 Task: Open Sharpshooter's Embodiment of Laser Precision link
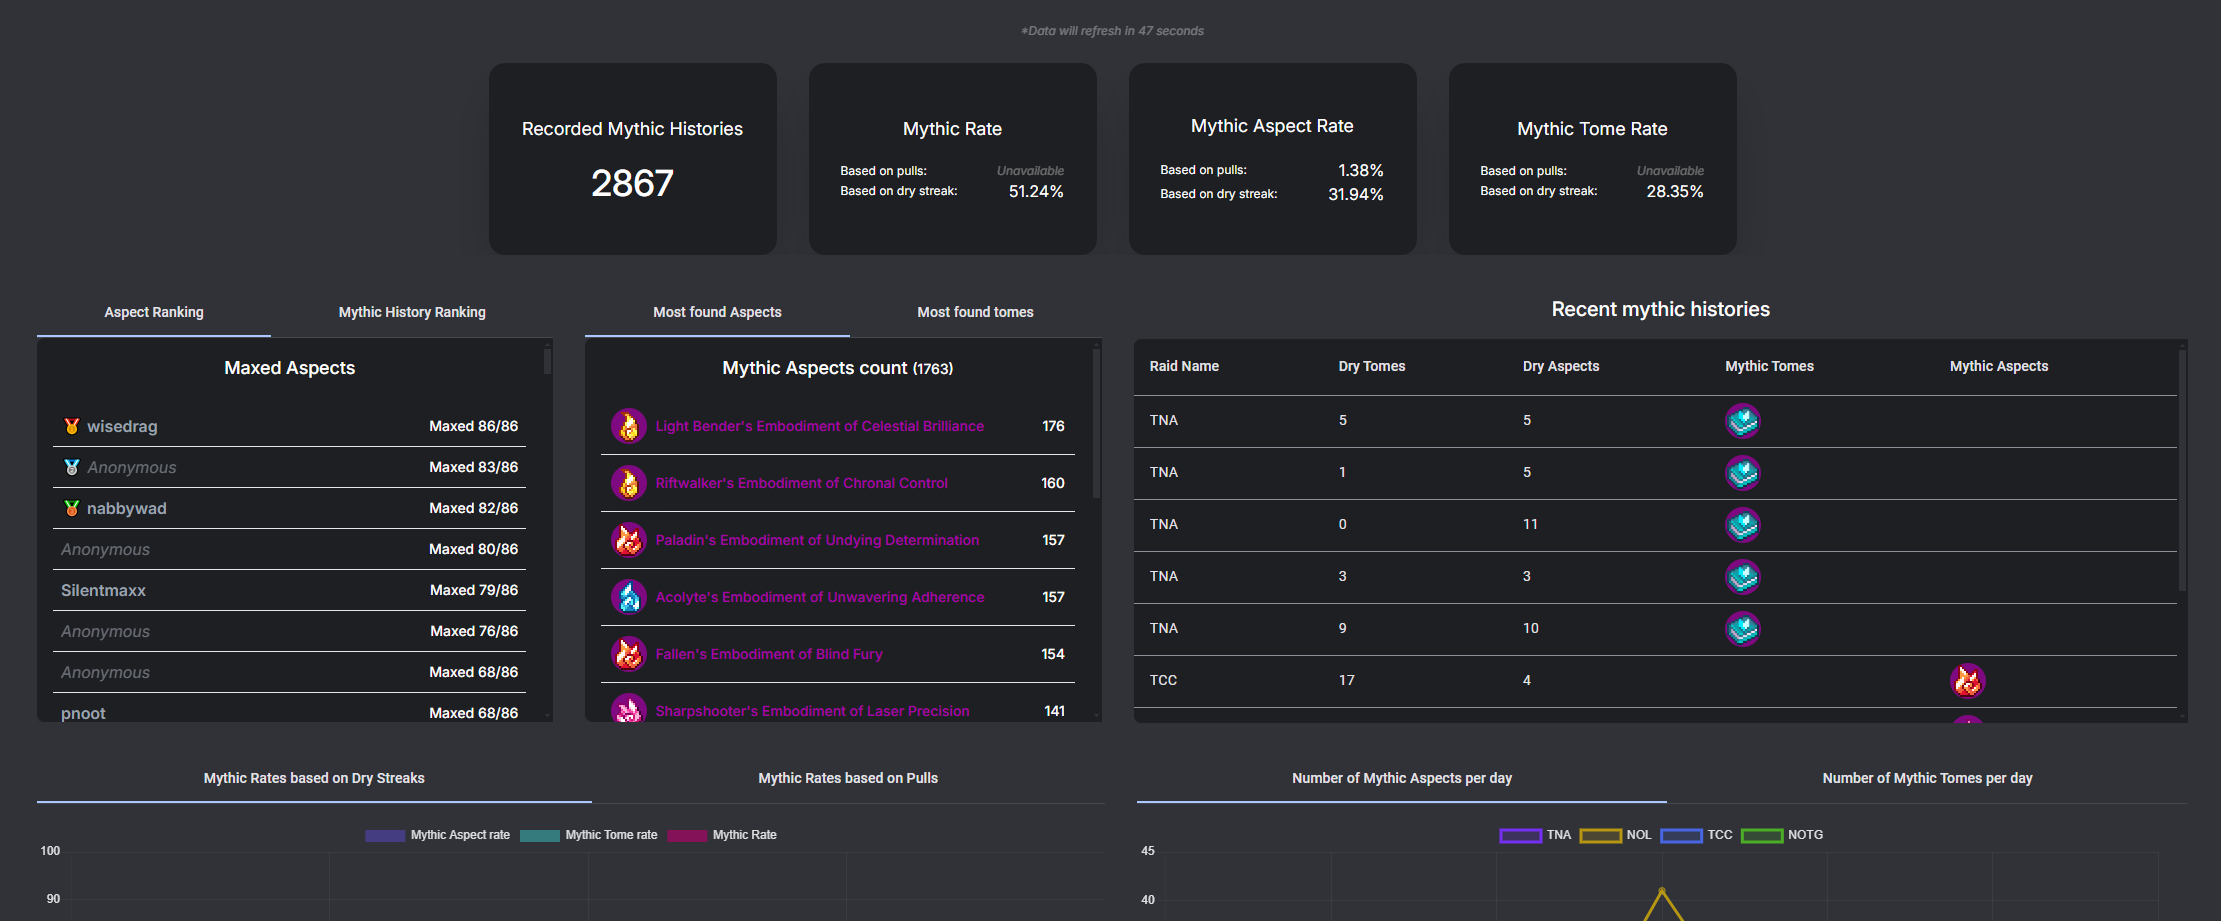(x=812, y=711)
